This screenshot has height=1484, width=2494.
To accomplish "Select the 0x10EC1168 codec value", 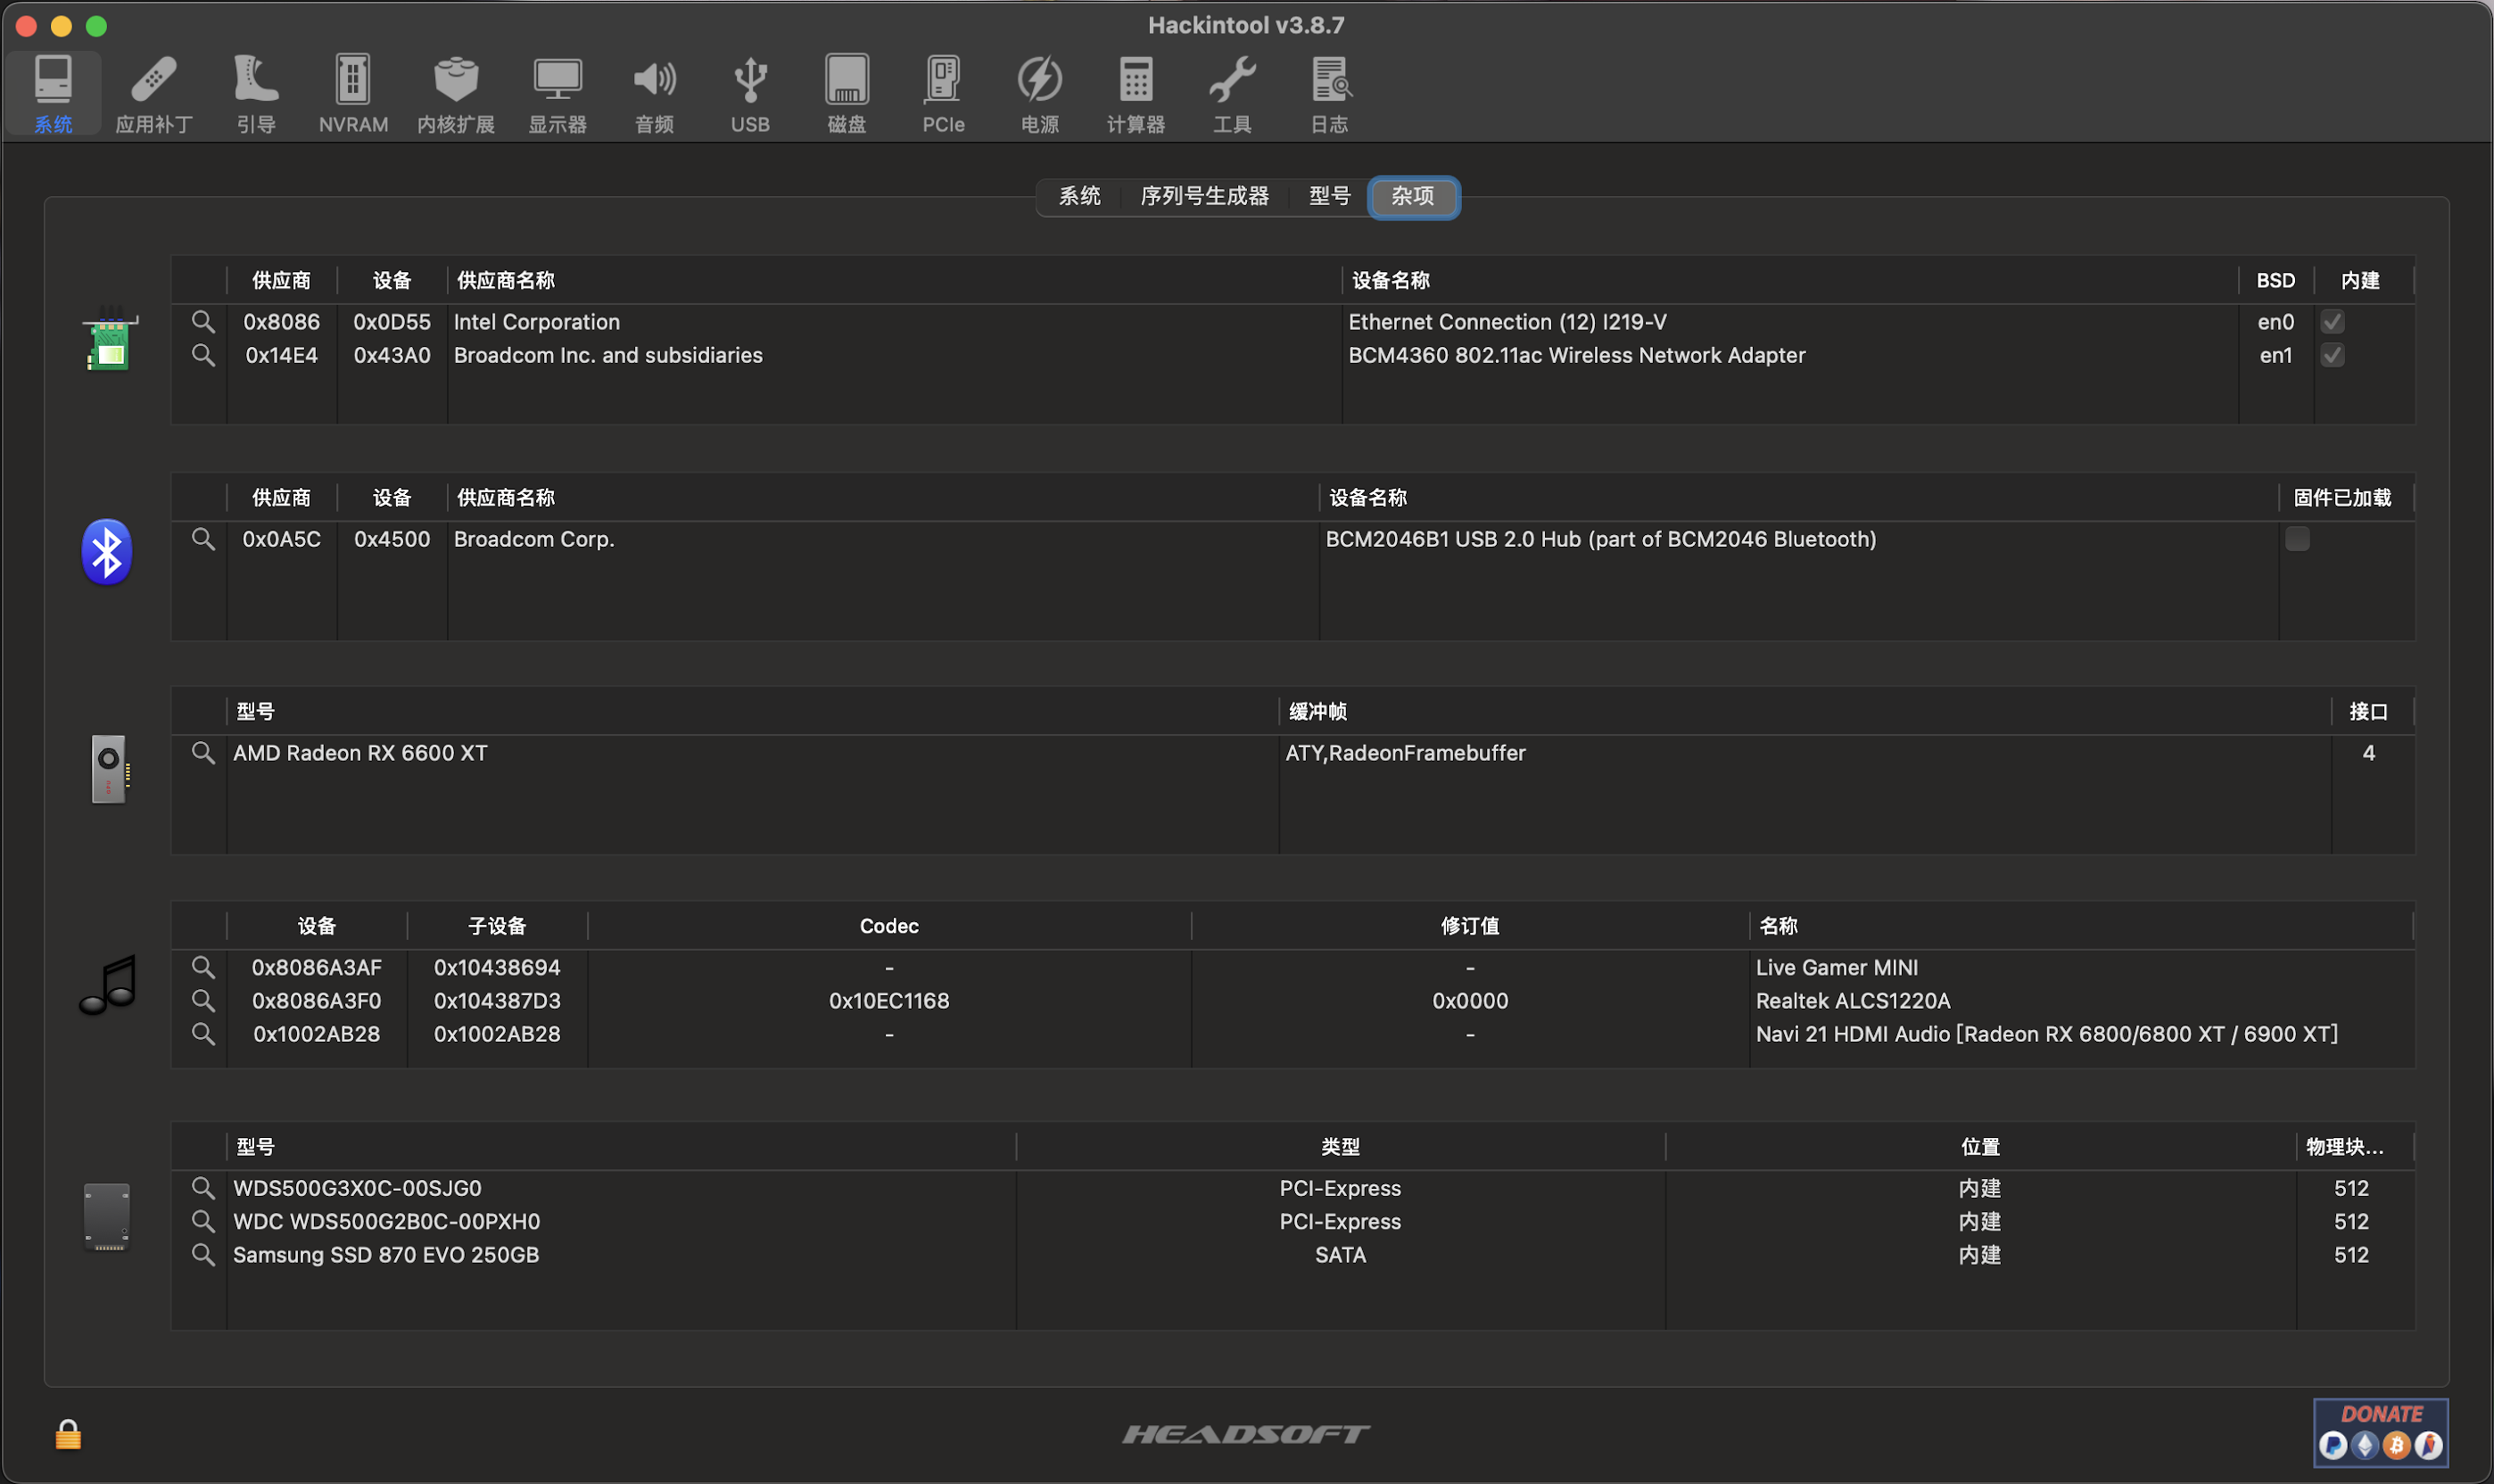I will coord(889,1000).
